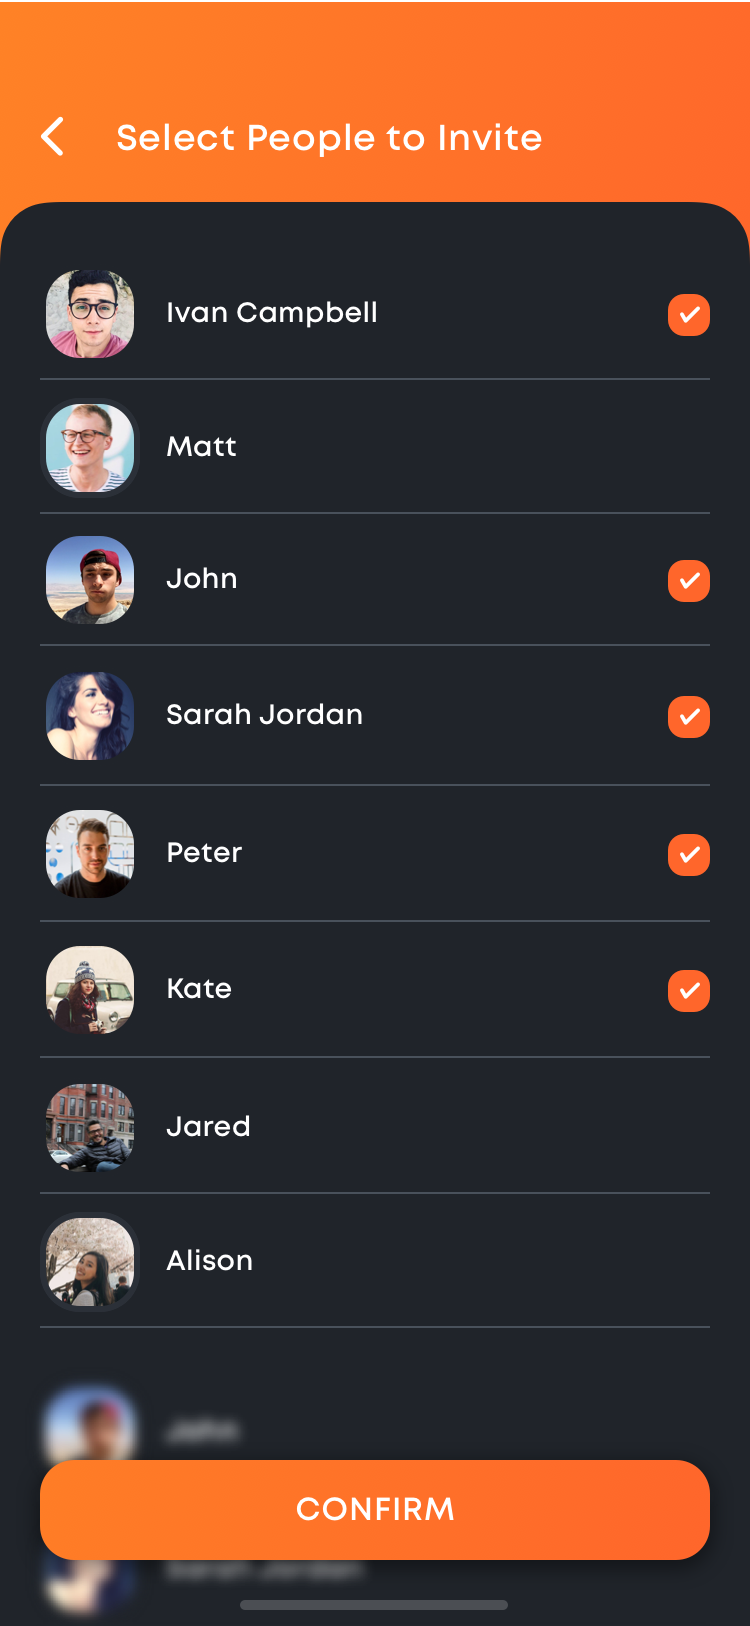Tap the home indicator bar
This screenshot has height=1626, width=750.
[x=374, y=1605]
